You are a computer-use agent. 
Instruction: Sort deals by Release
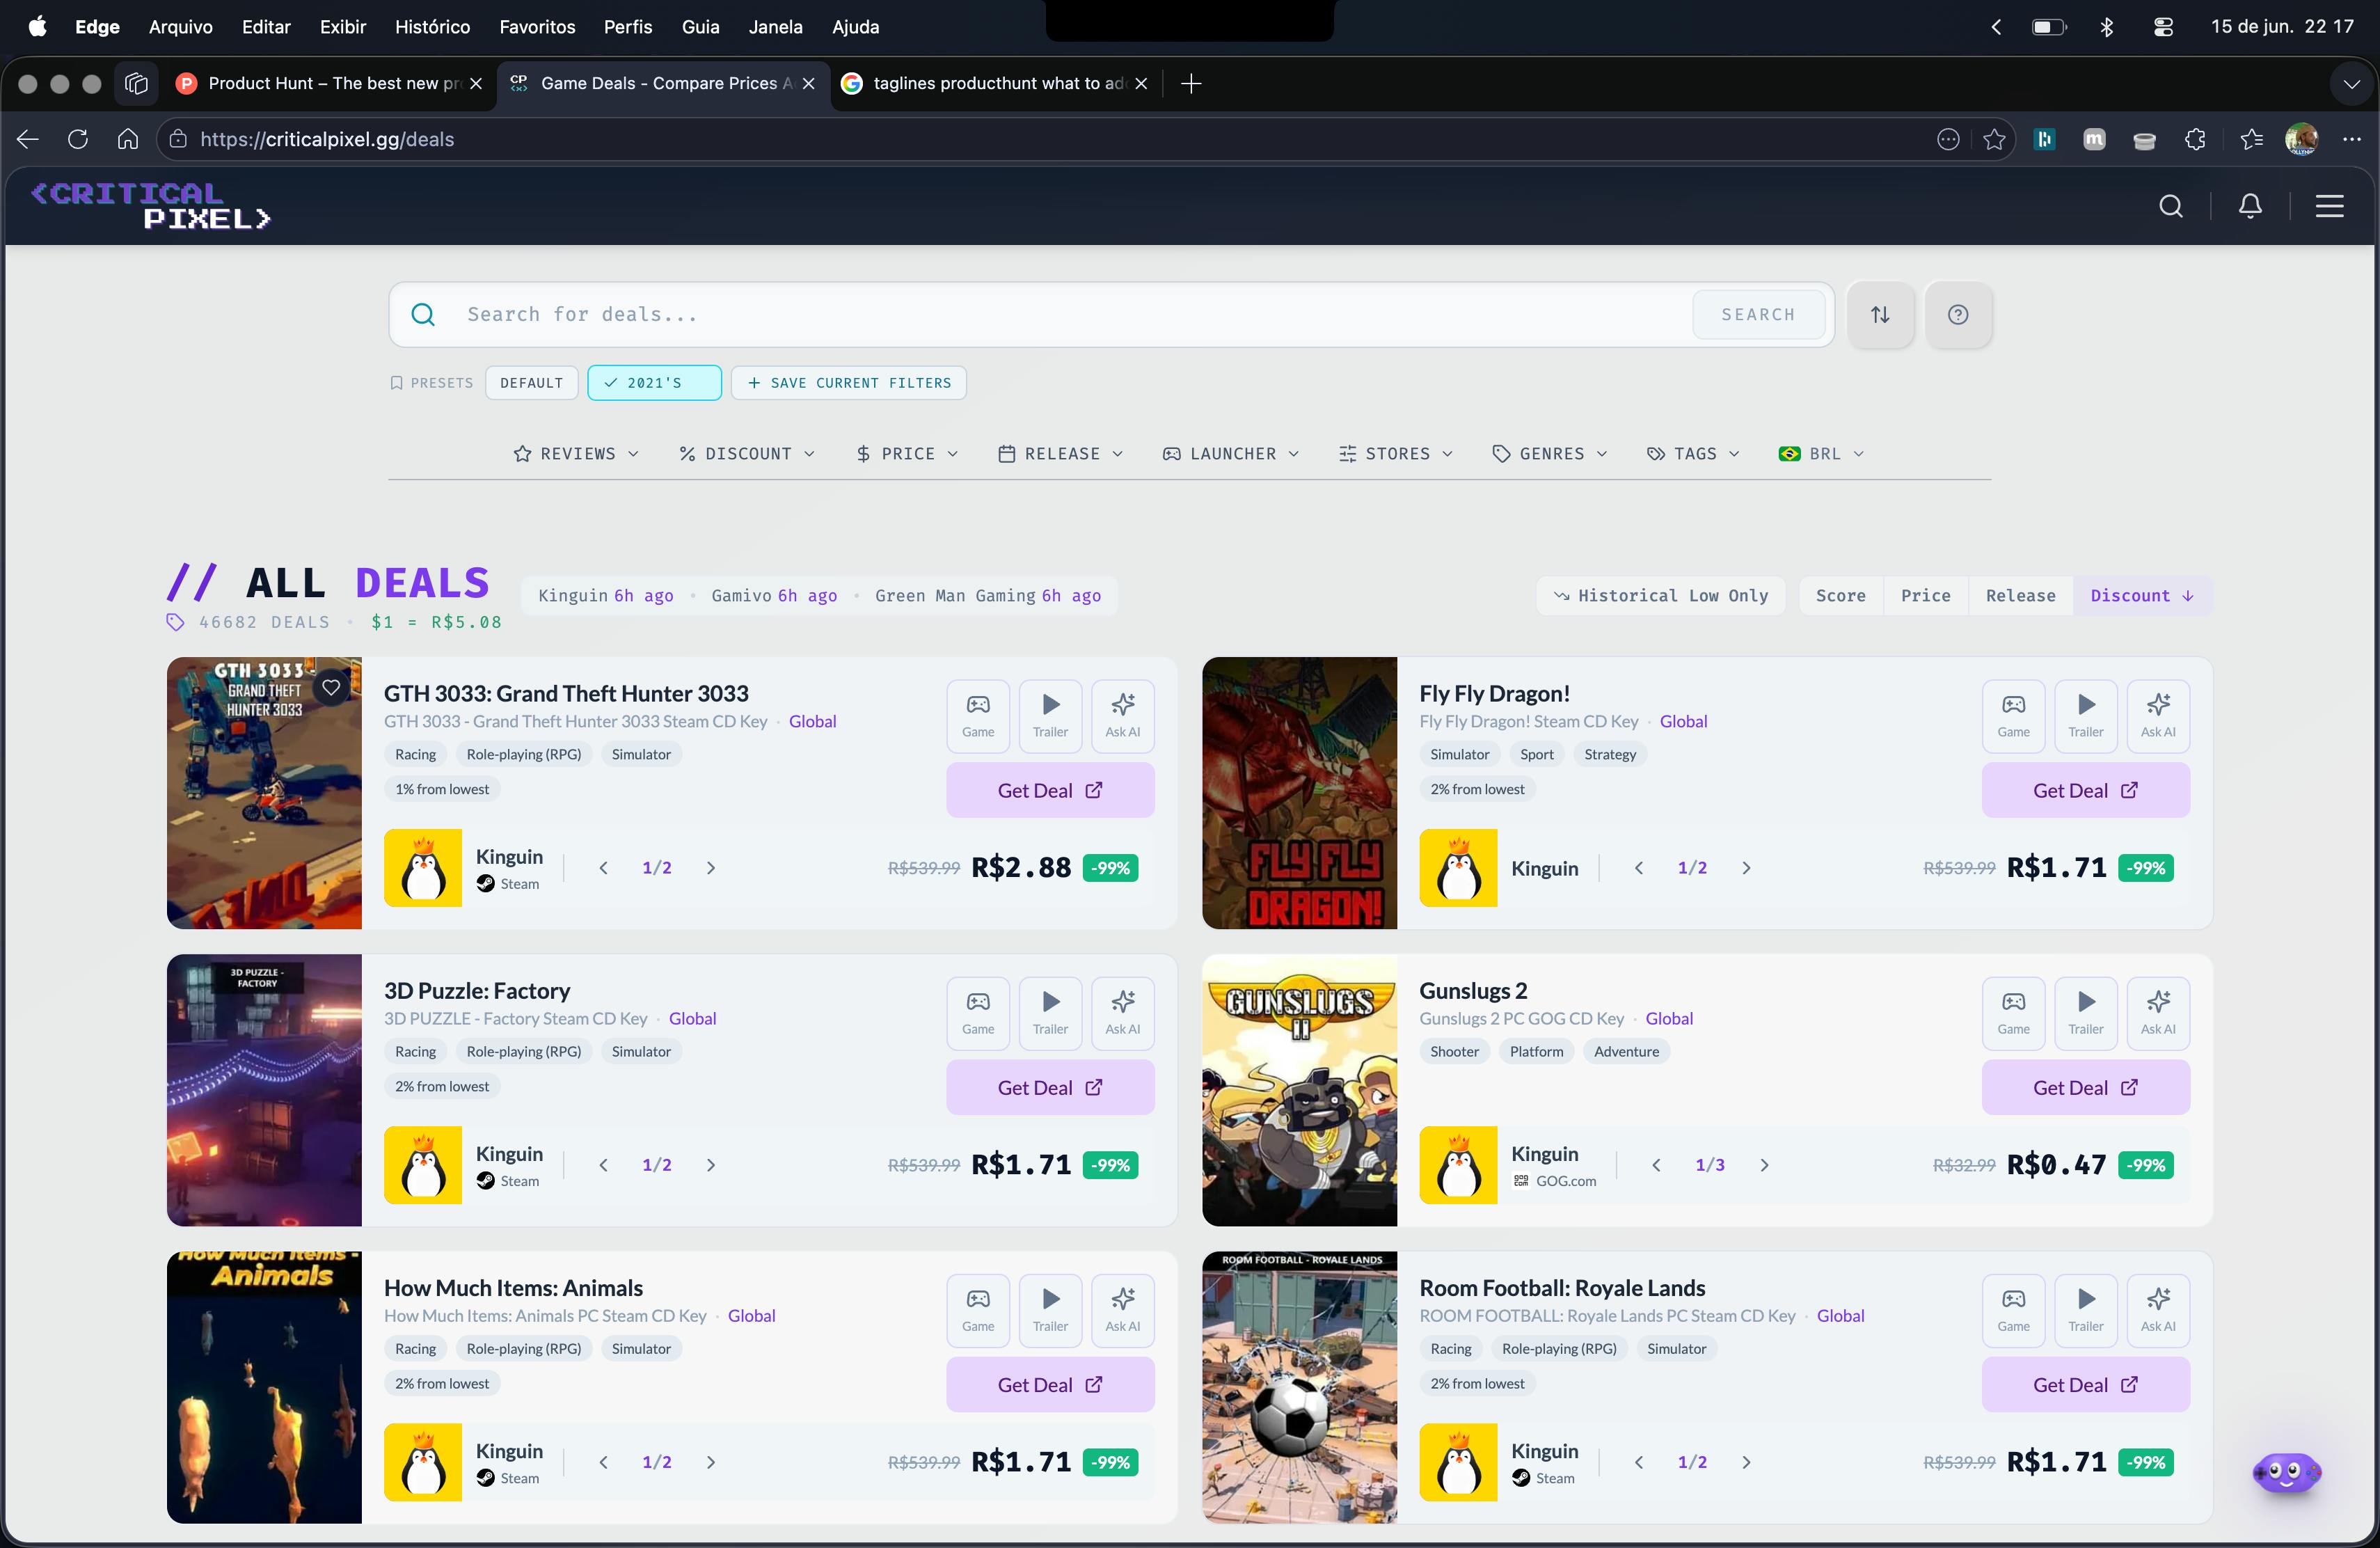coord(2020,595)
